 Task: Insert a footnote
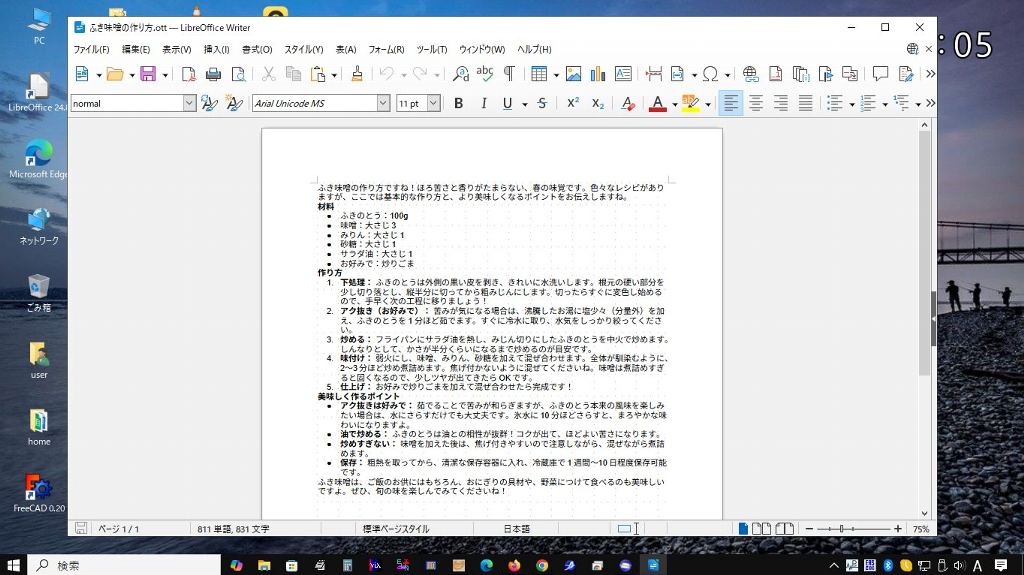click(x=776, y=74)
